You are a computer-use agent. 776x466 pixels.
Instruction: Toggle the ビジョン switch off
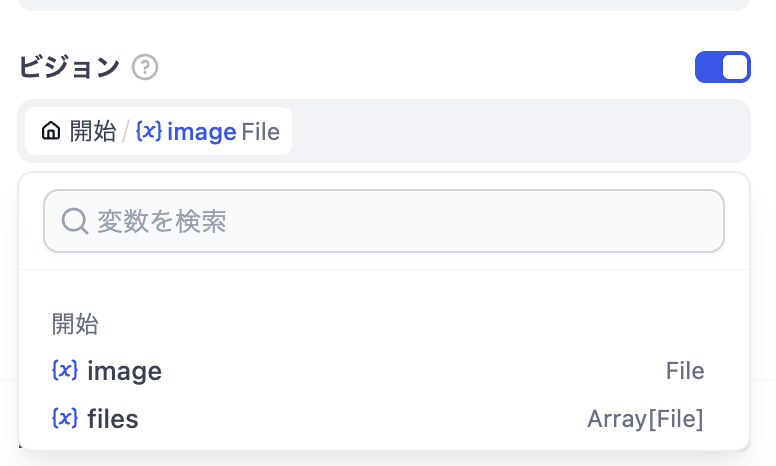coord(722,67)
